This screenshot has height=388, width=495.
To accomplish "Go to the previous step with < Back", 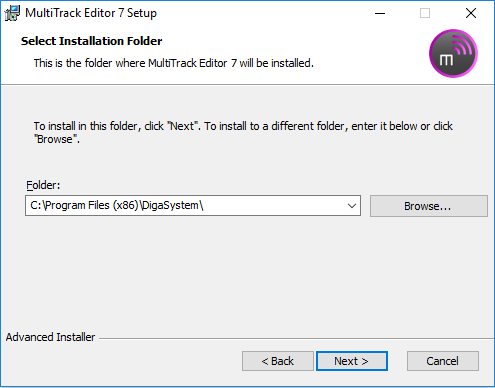I will click(278, 361).
